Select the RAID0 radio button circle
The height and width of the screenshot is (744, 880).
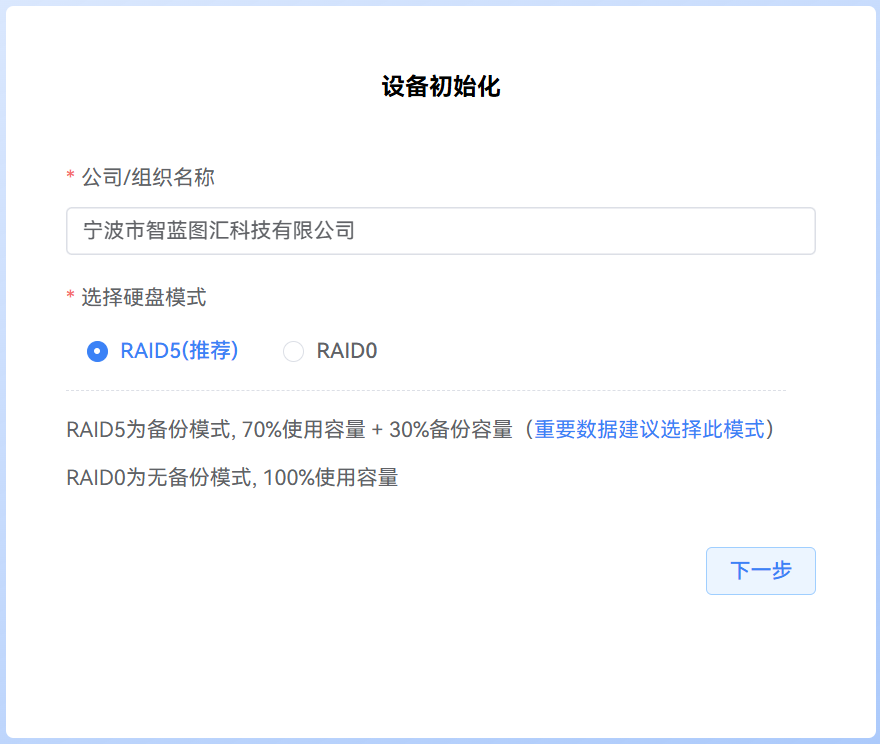point(293,351)
